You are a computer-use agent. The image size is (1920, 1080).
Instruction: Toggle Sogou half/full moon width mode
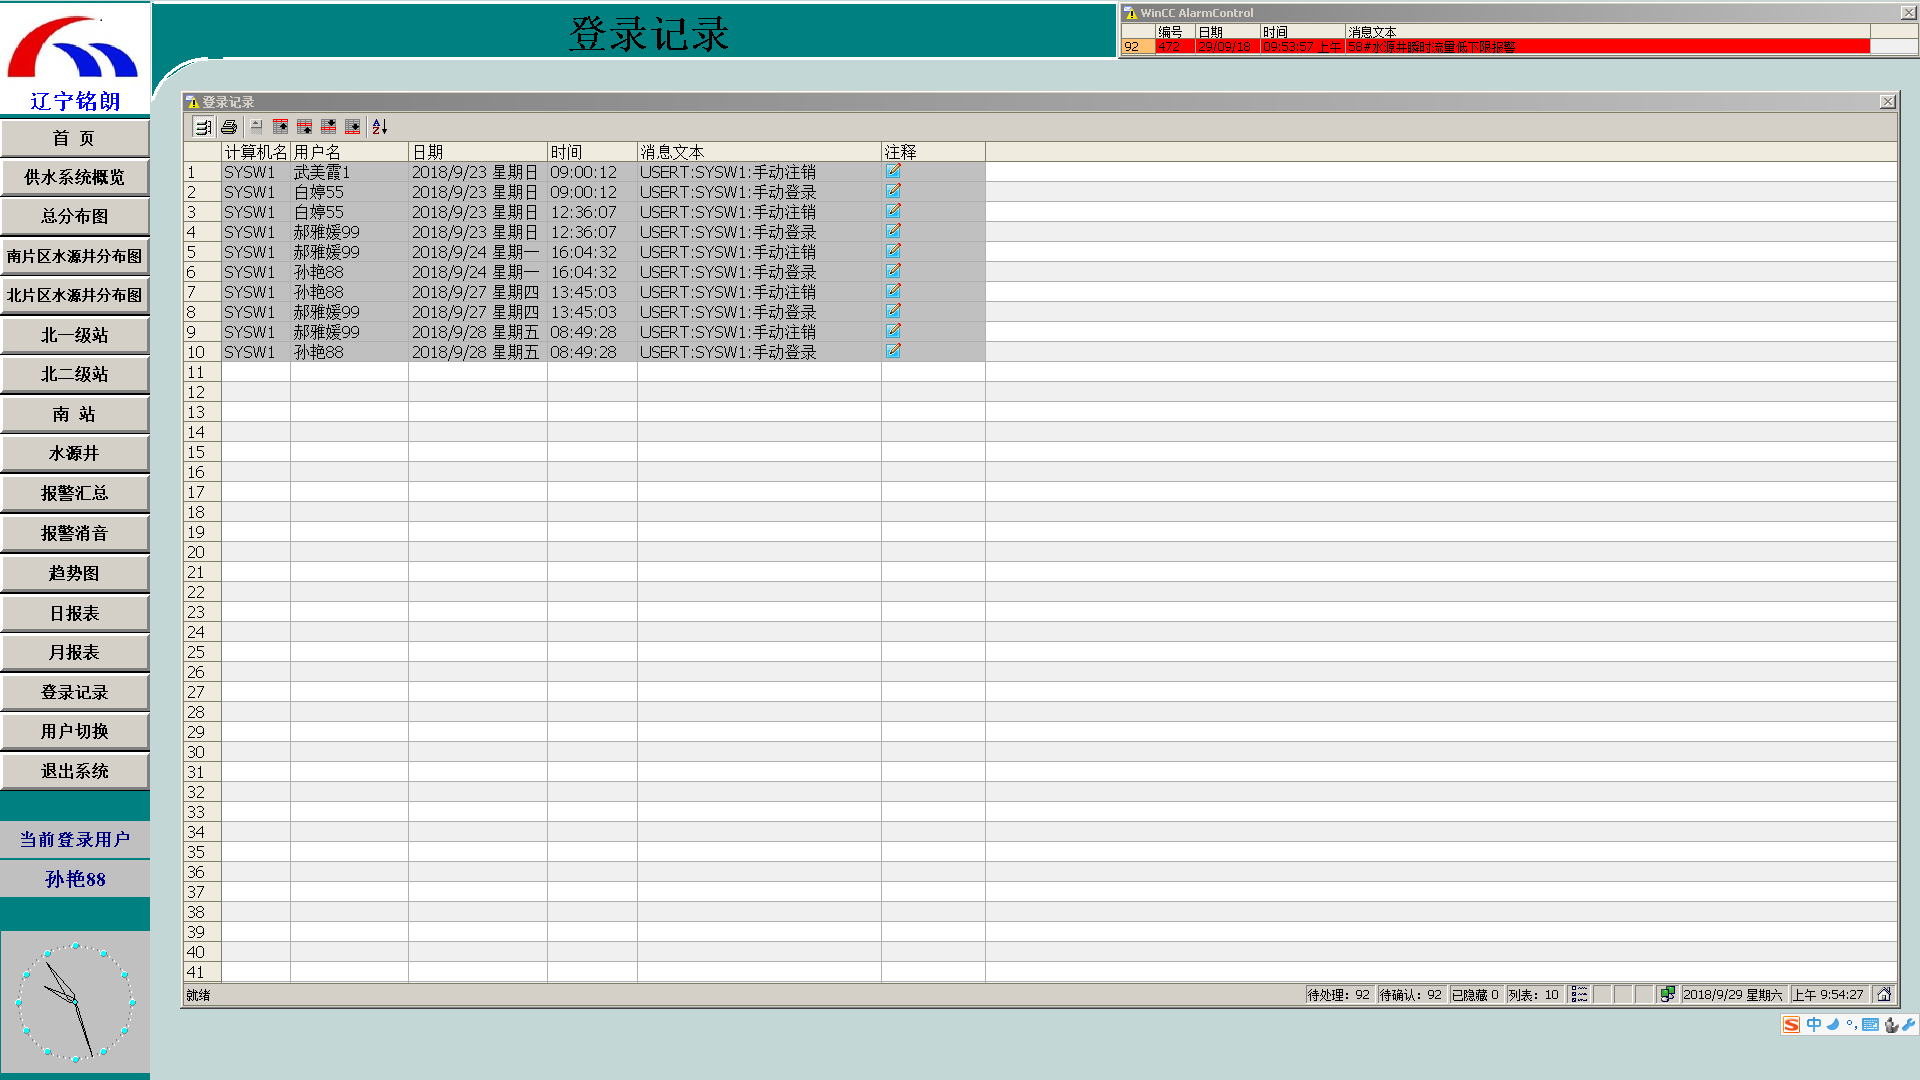click(x=1833, y=1024)
